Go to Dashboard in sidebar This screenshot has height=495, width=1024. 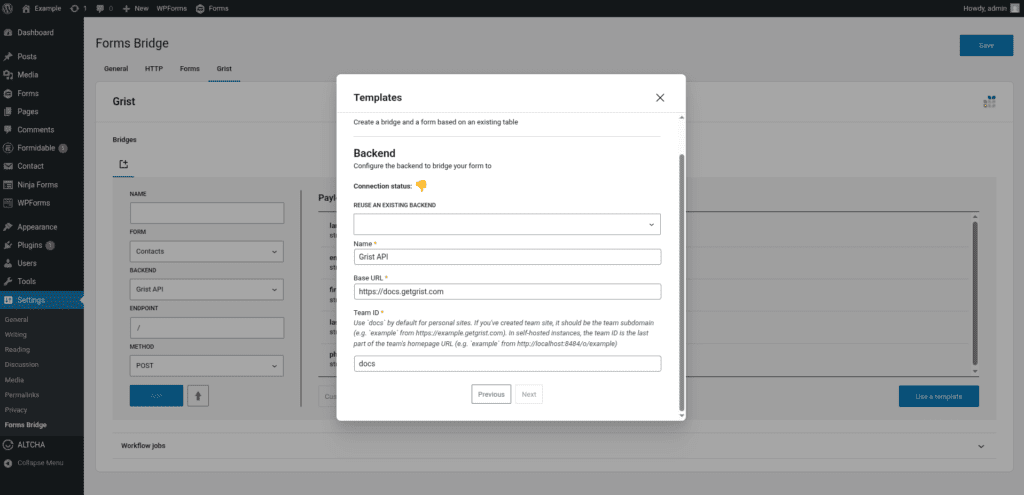click(42, 33)
